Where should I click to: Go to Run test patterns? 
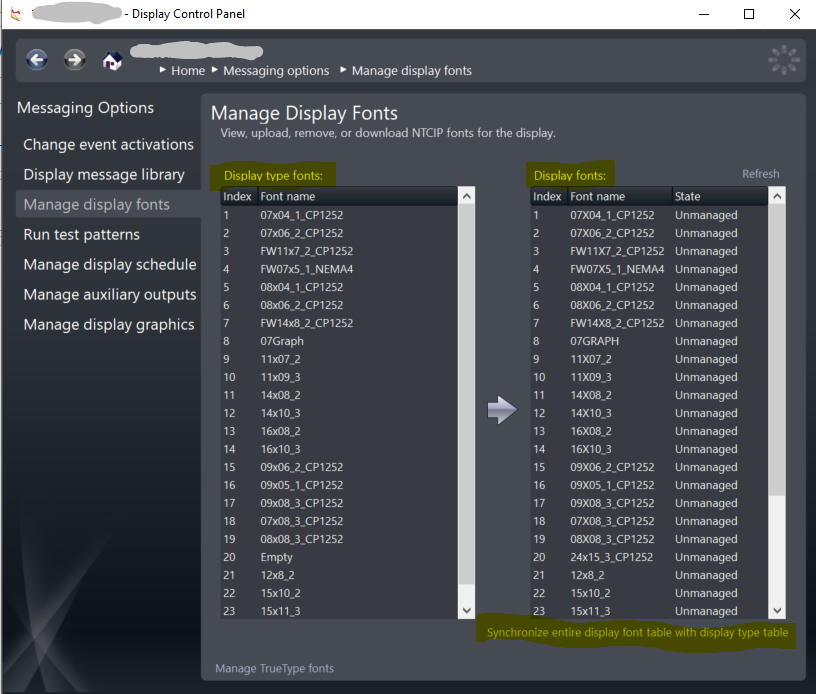click(x=82, y=235)
